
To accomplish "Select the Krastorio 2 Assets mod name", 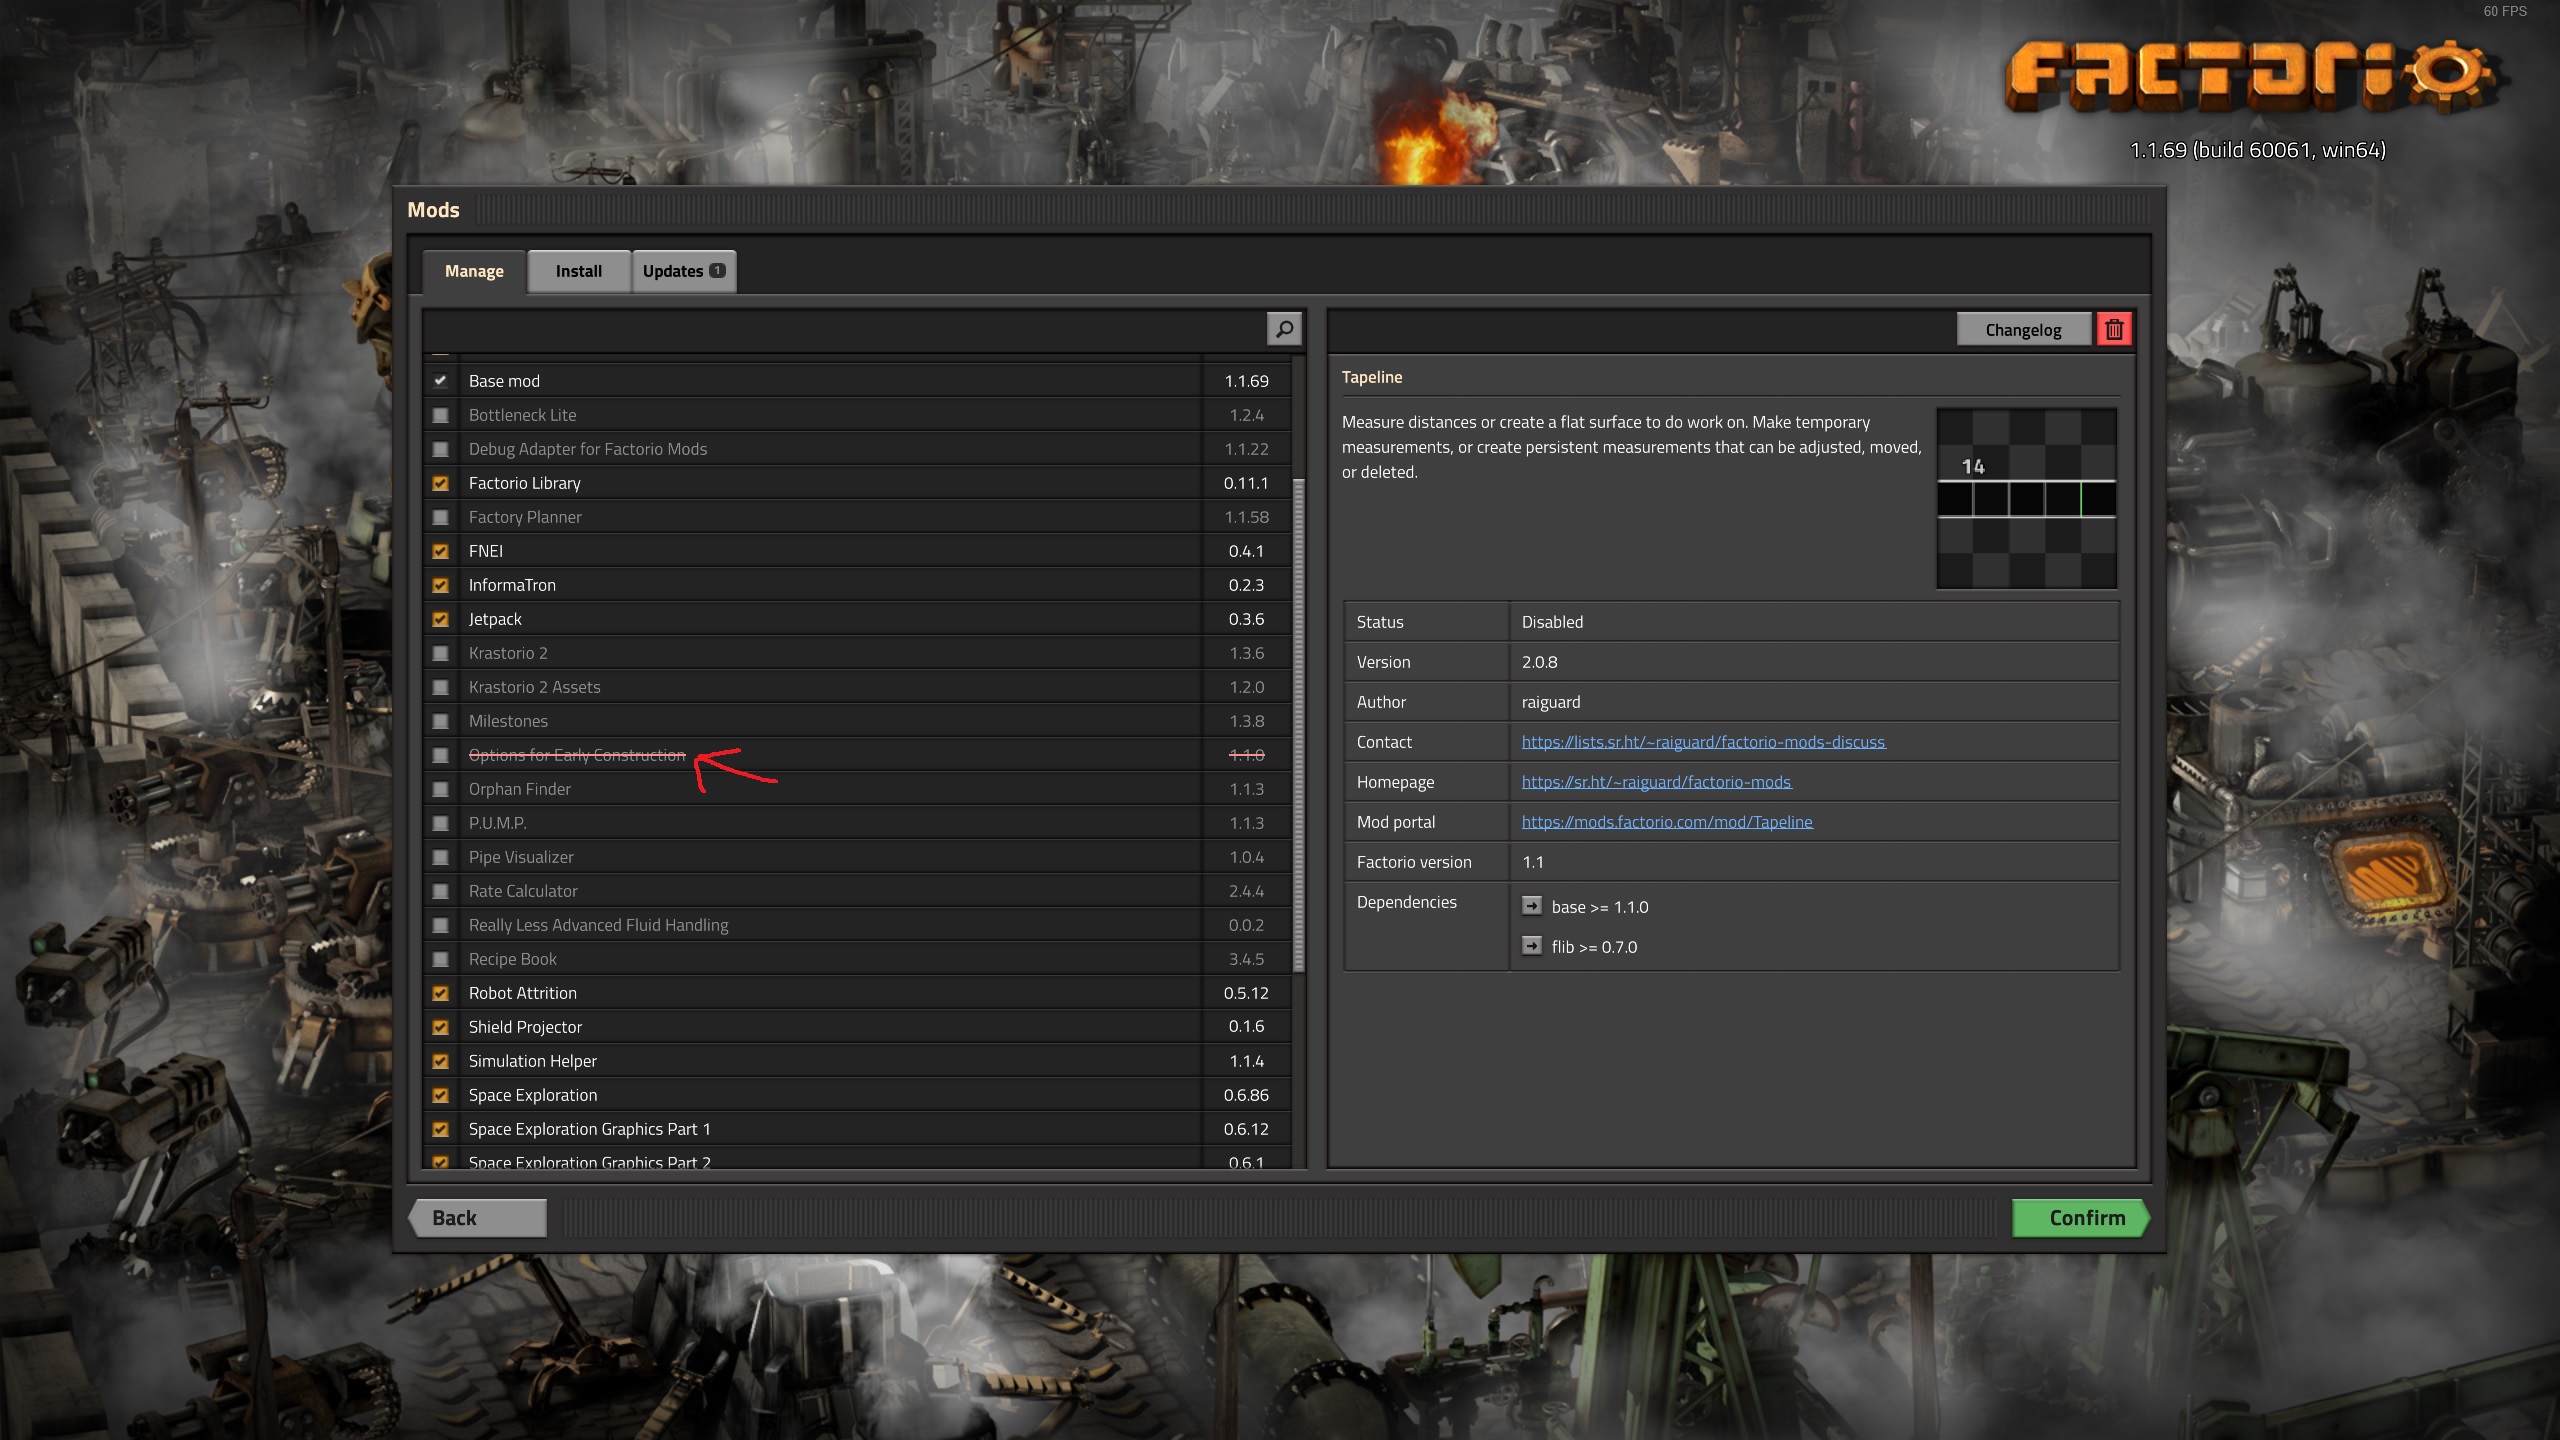I will [x=534, y=687].
